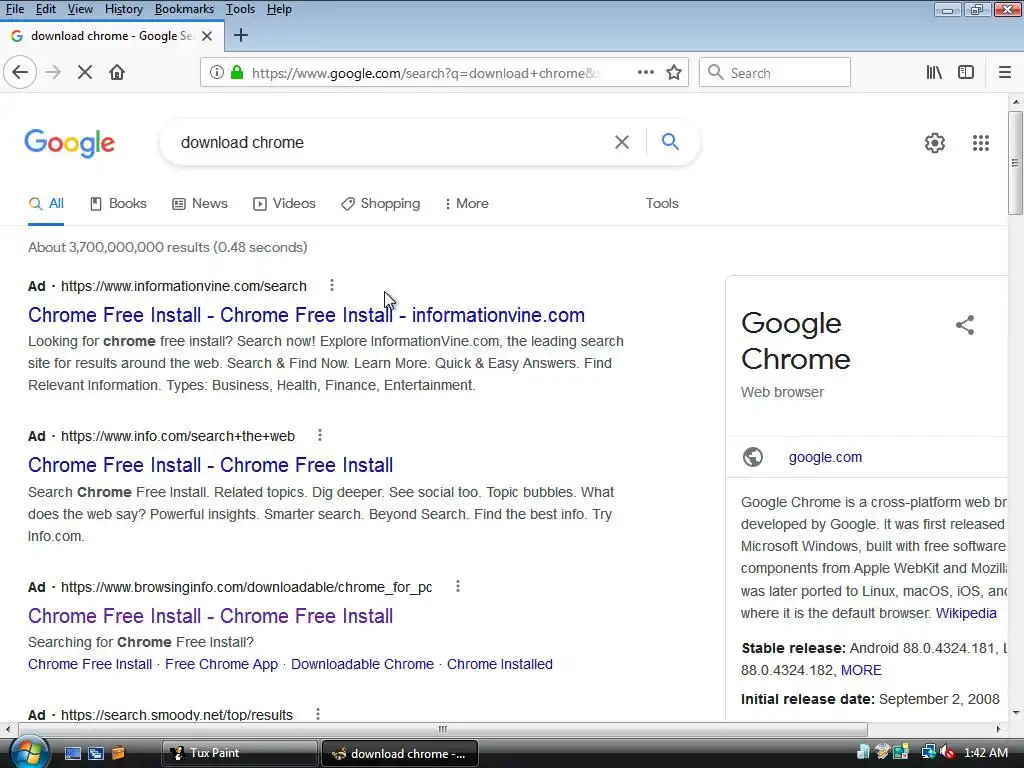Open the browsinginfo.com Chrome Free Install link

click(x=210, y=616)
